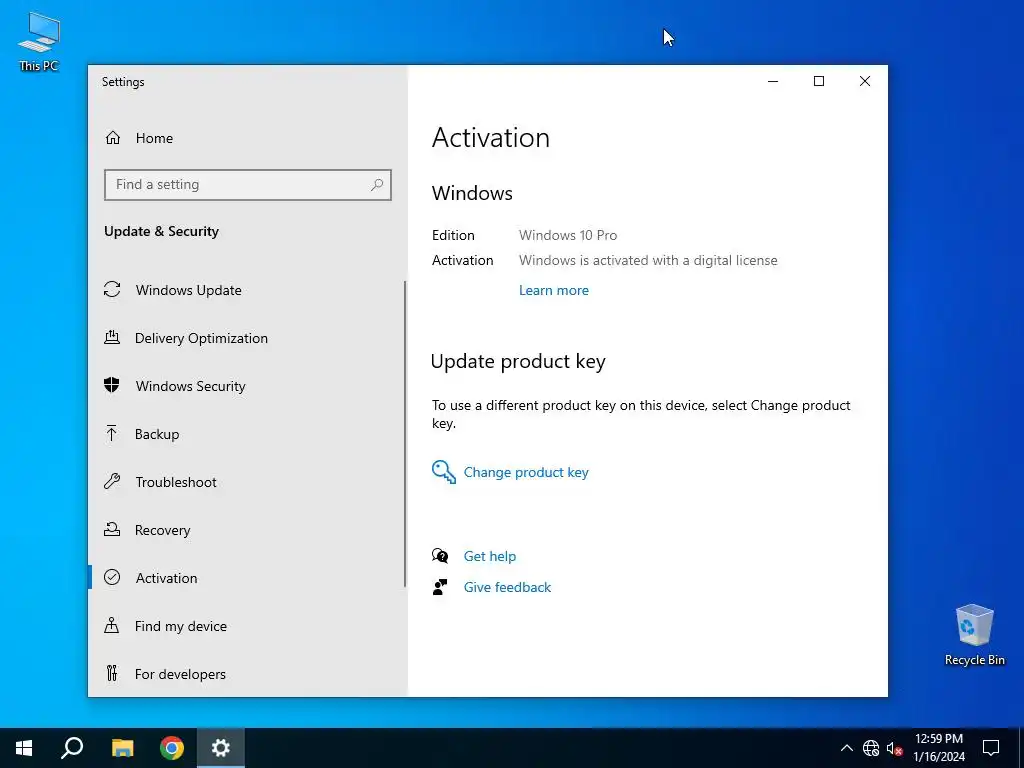The height and width of the screenshot is (768, 1024).
Task: Open Google Chrome from taskbar
Action: 172,748
